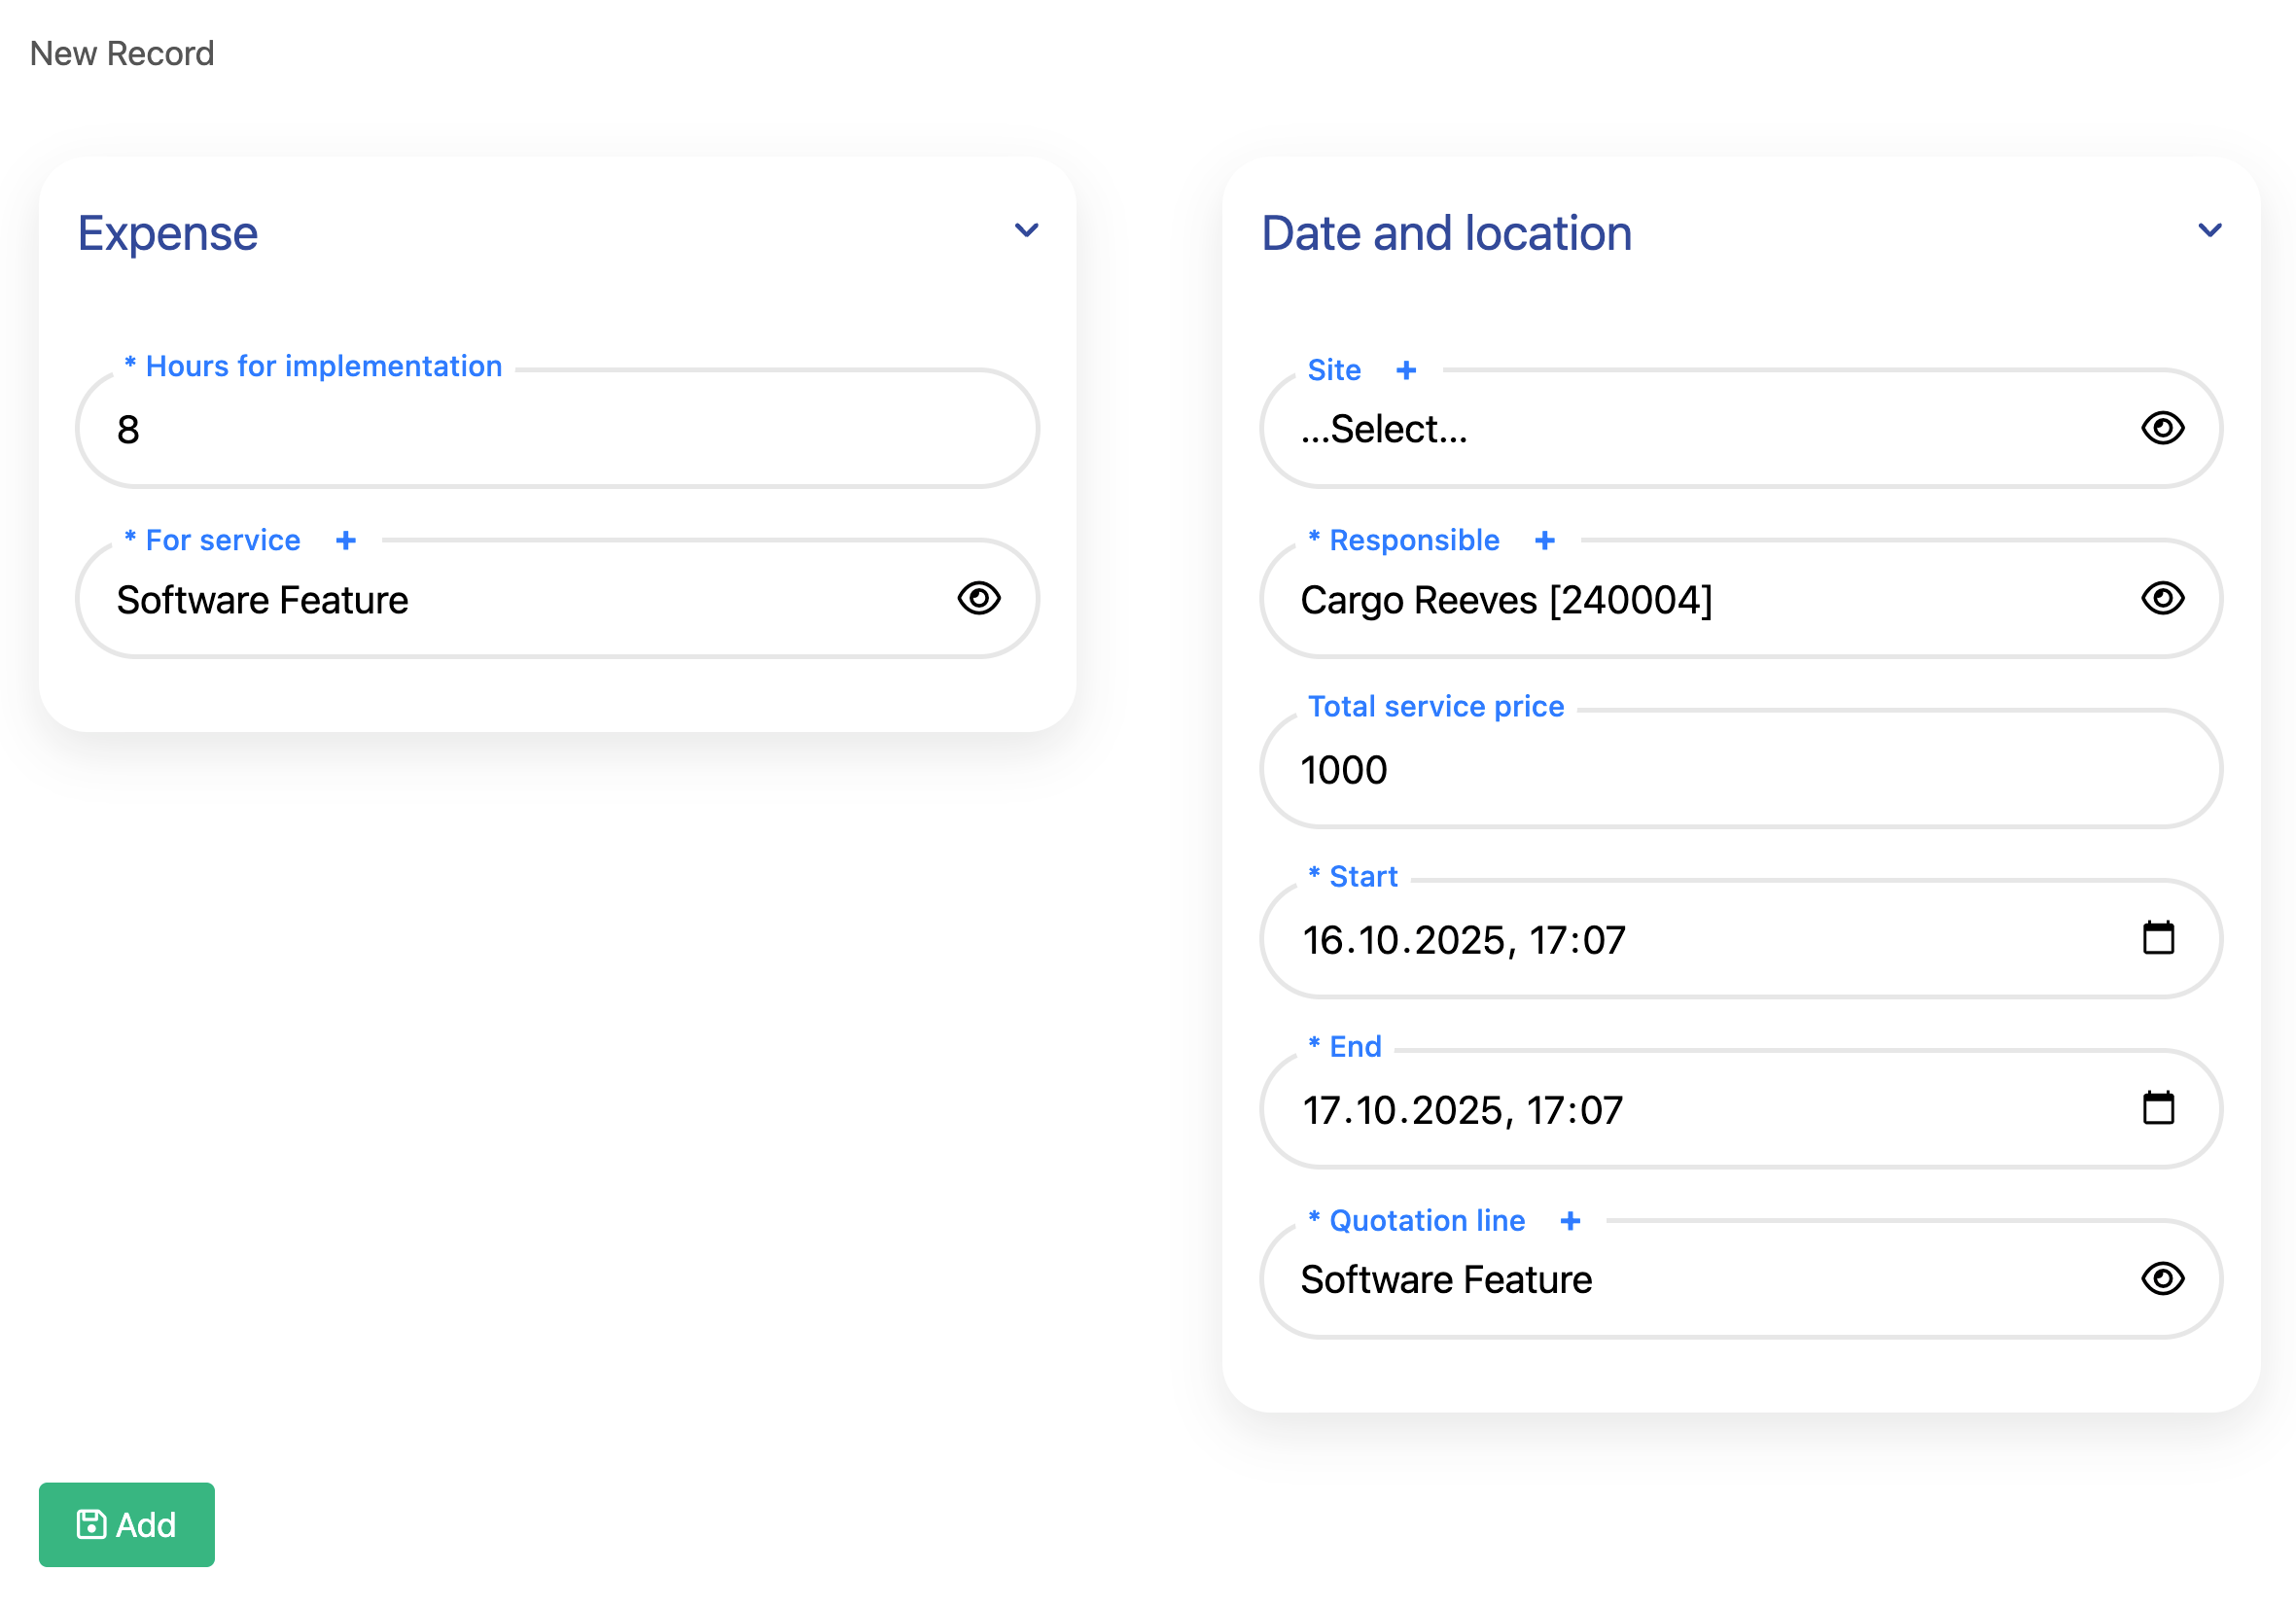Click eye icon in Site field
The width and height of the screenshot is (2296, 1607).
pos(2162,429)
